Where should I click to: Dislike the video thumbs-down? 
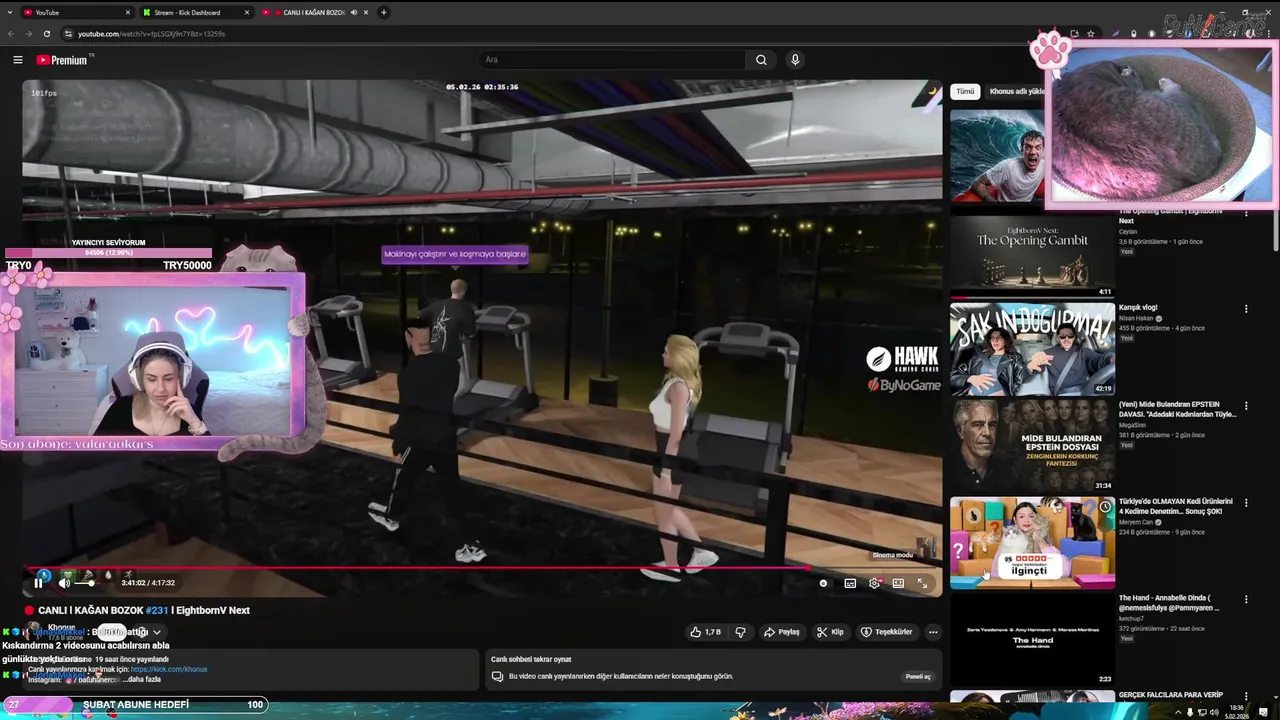pyautogui.click(x=740, y=632)
